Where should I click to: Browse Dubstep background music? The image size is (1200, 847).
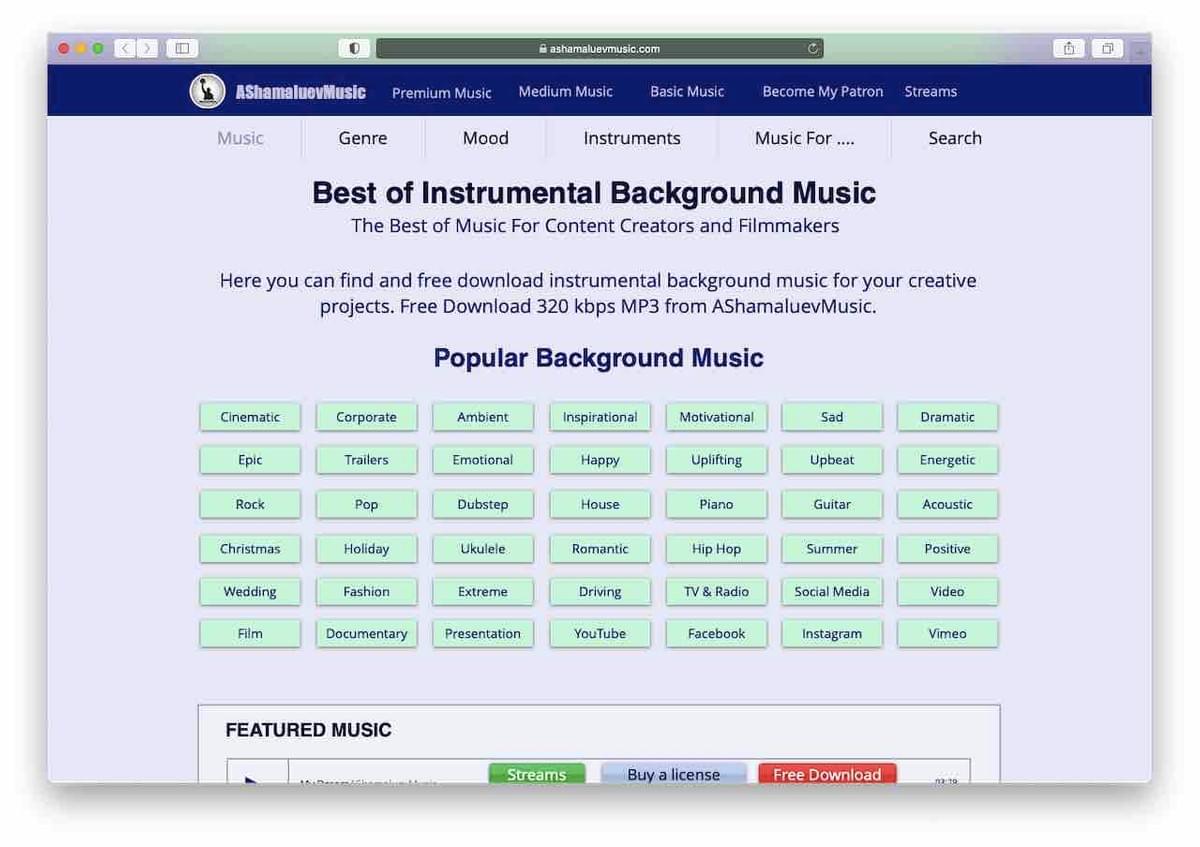pyautogui.click(x=483, y=504)
